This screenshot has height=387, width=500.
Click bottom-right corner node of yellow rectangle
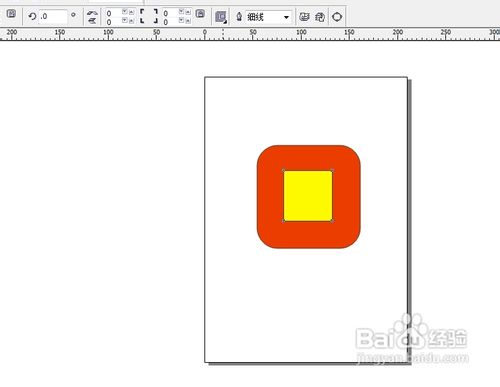332,221
